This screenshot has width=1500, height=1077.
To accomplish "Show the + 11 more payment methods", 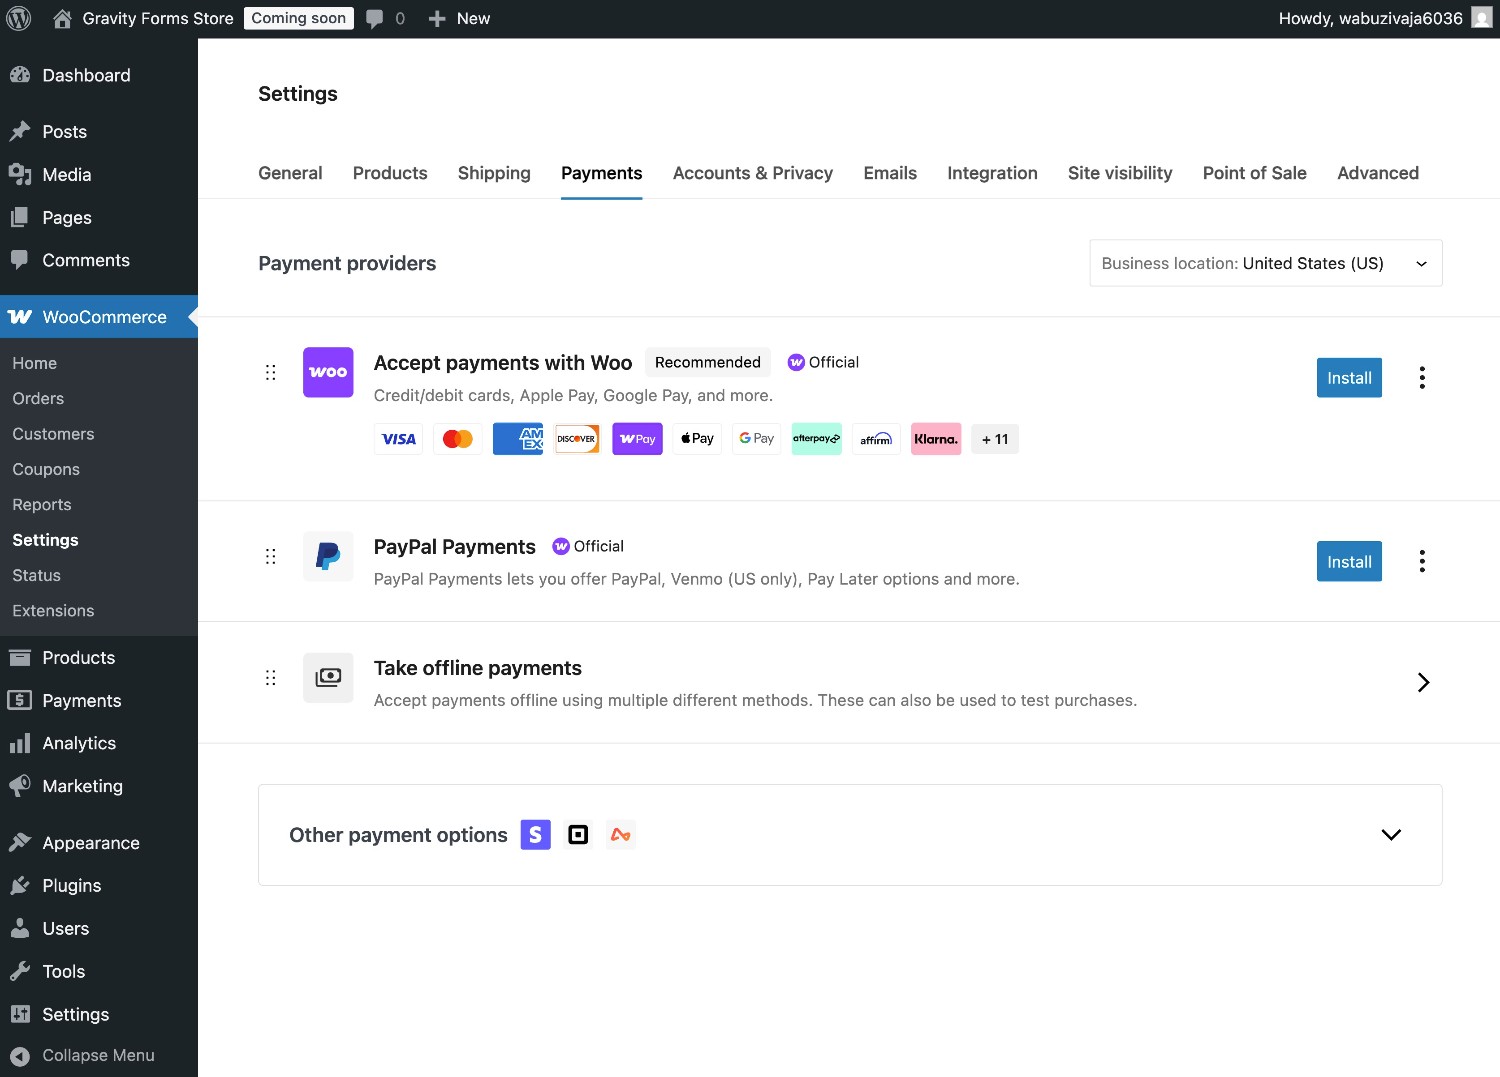I will point(995,439).
